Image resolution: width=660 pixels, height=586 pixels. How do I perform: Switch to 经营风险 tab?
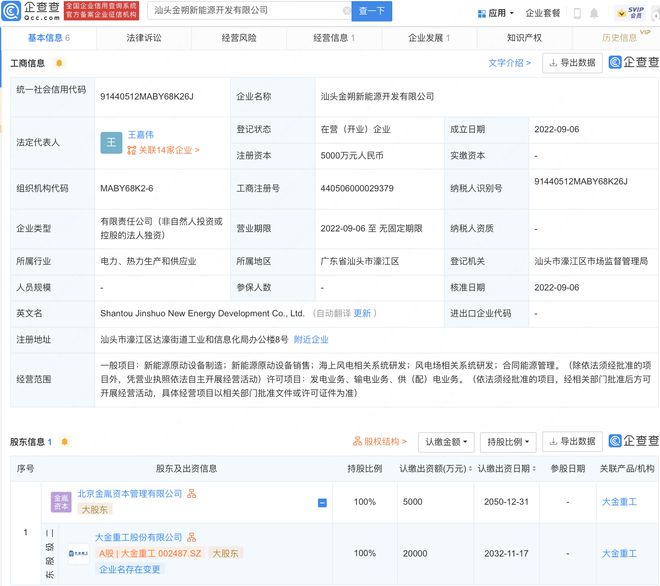239,38
